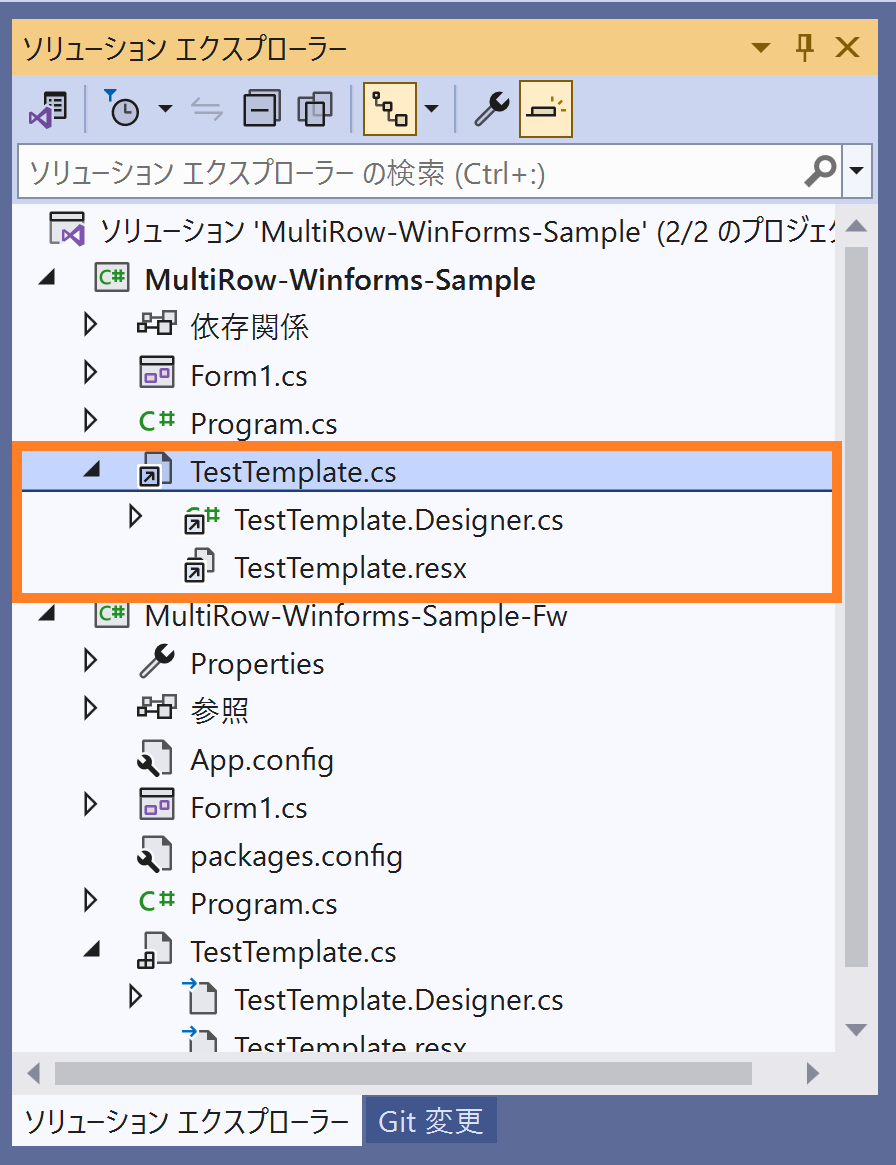Expand linked TestTemplate.Designer.cs in first project
The width and height of the screenshot is (896, 1165).
pyautogui.click(x=135, y=516)
